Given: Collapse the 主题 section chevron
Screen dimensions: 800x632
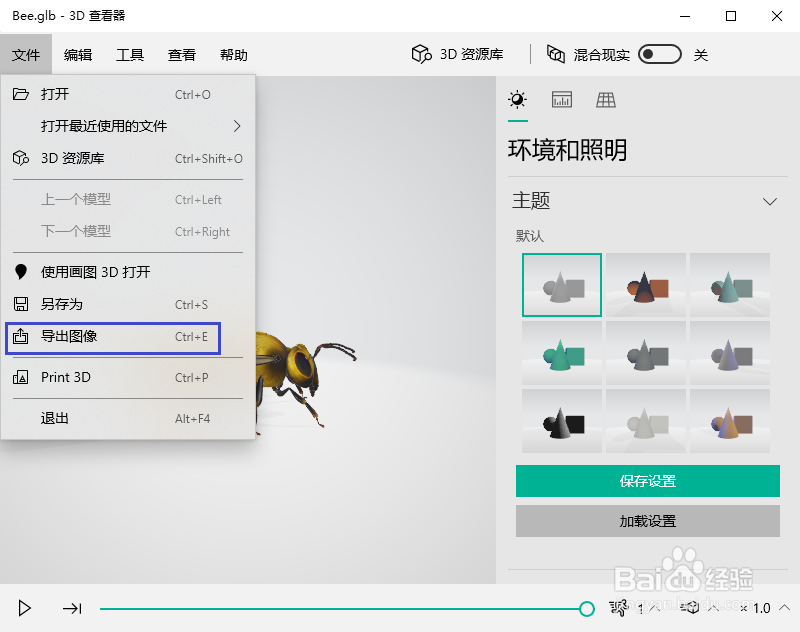Looking at the screenshot, I should (x=769, y=201).
